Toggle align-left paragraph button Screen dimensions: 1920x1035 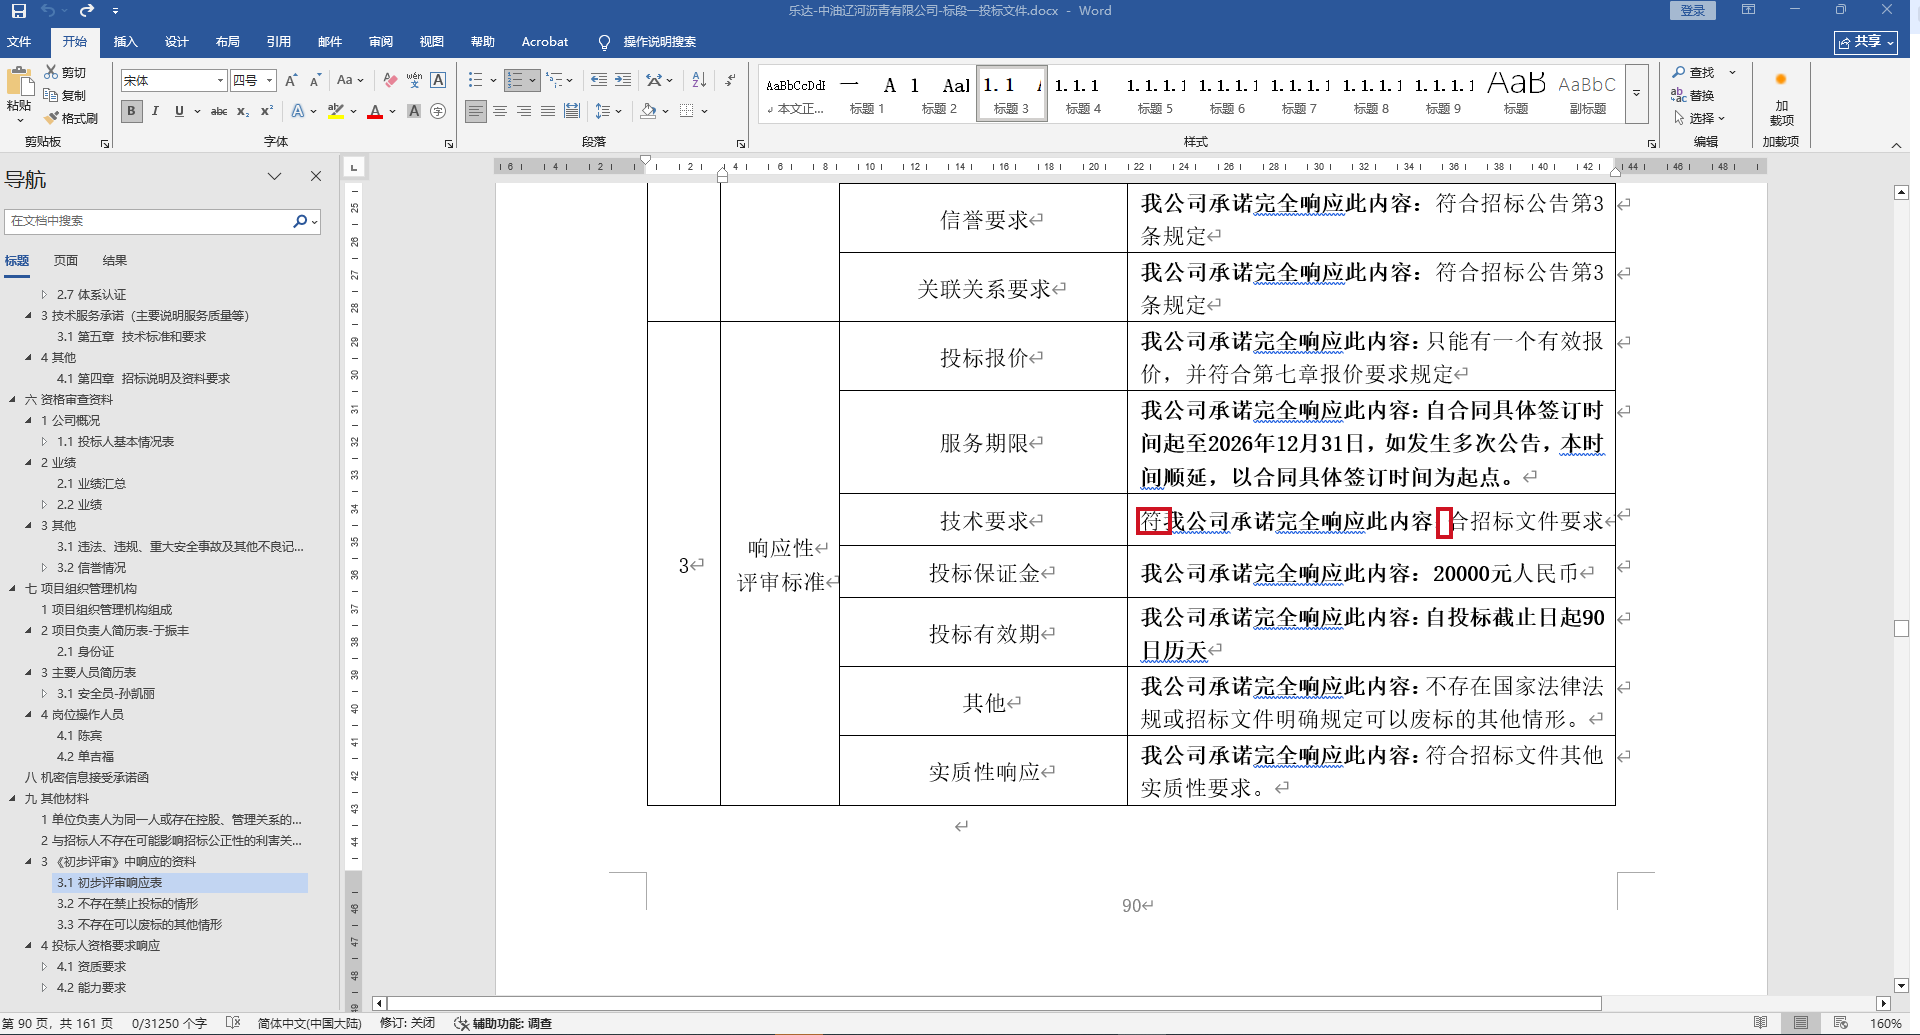476,111
